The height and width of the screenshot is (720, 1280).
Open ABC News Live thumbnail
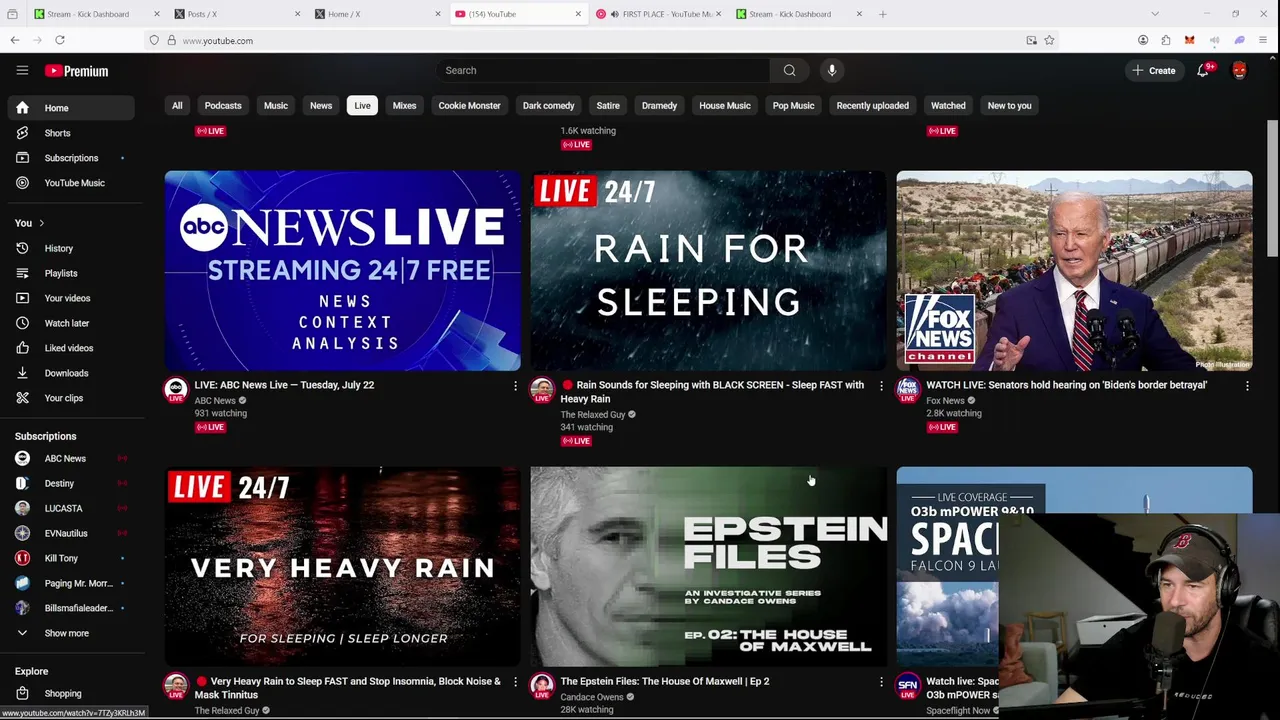tap(343, 270)
